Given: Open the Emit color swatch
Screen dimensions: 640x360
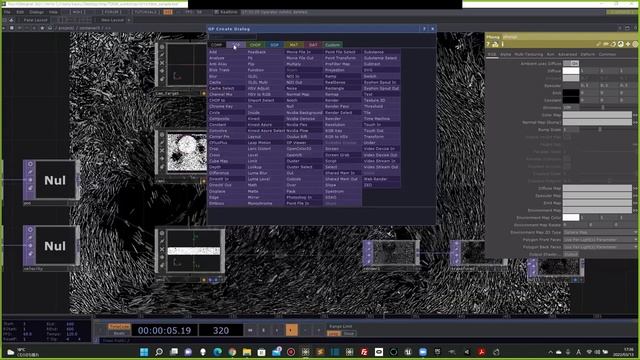Looking at the screenshot, I should 571,93.
